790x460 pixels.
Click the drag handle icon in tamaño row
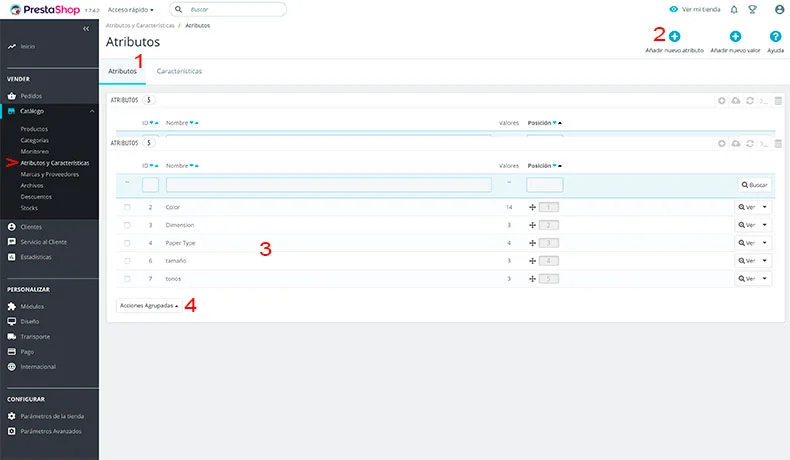(x=532, y=261)
